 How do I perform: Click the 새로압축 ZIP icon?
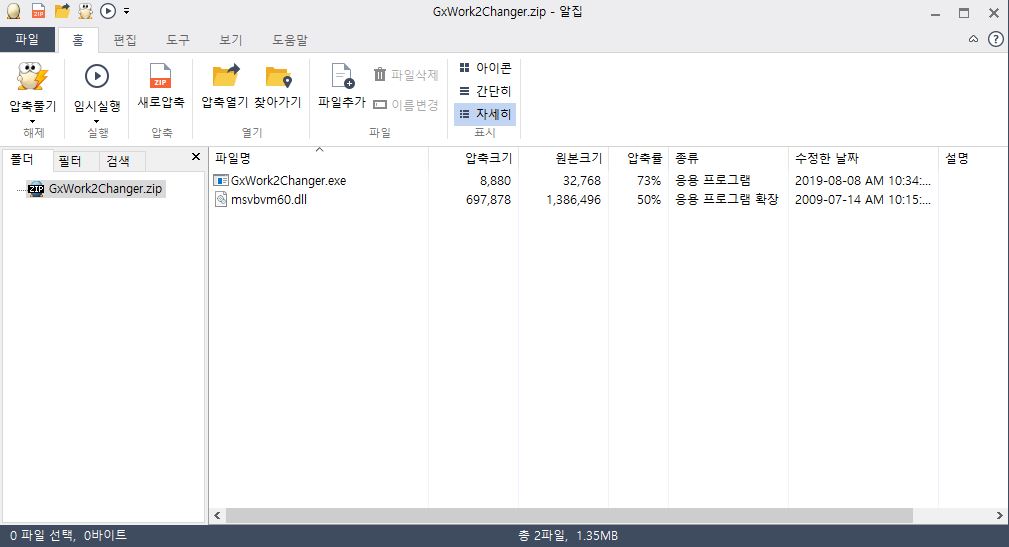click(160, 75)
